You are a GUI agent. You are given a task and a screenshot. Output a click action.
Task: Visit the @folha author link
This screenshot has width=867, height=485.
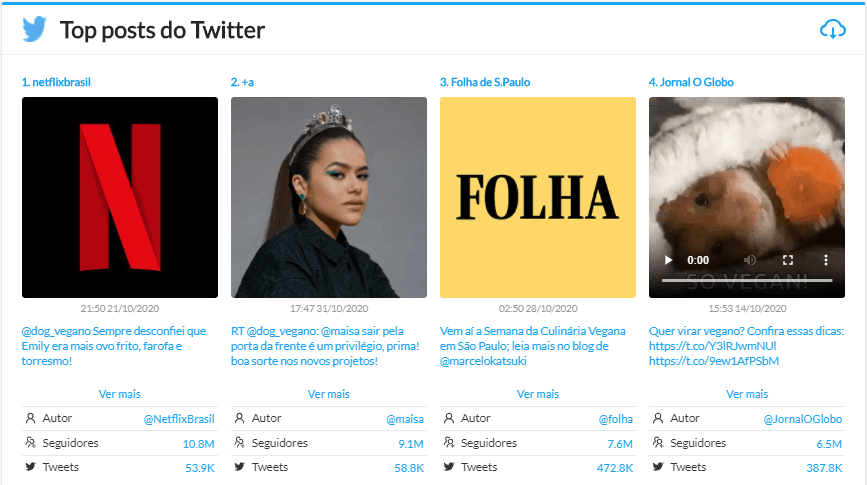(x=615, y=419)
